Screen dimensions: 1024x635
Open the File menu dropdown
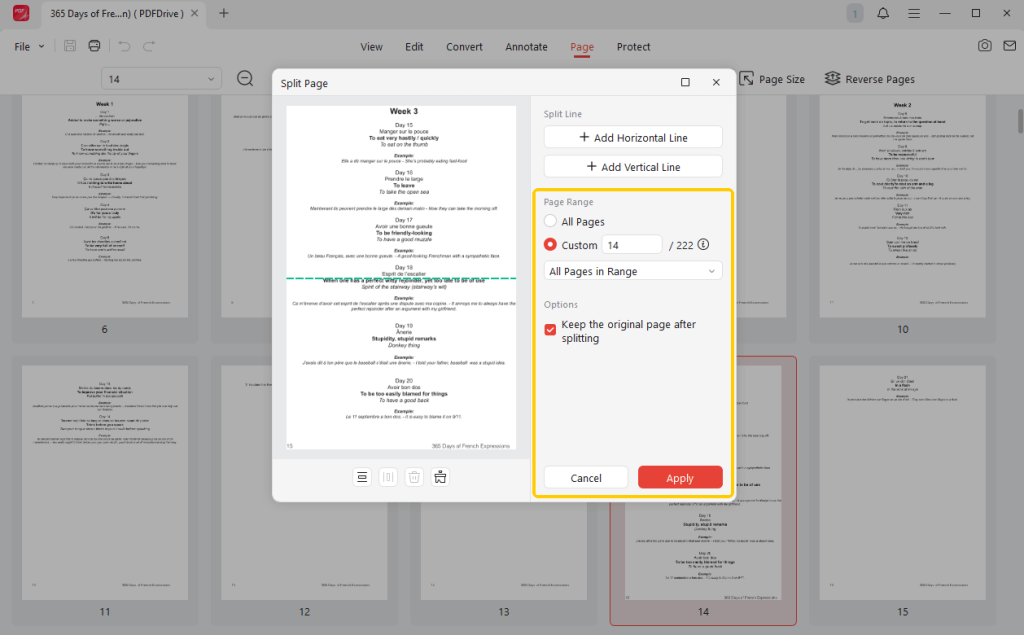29,47
